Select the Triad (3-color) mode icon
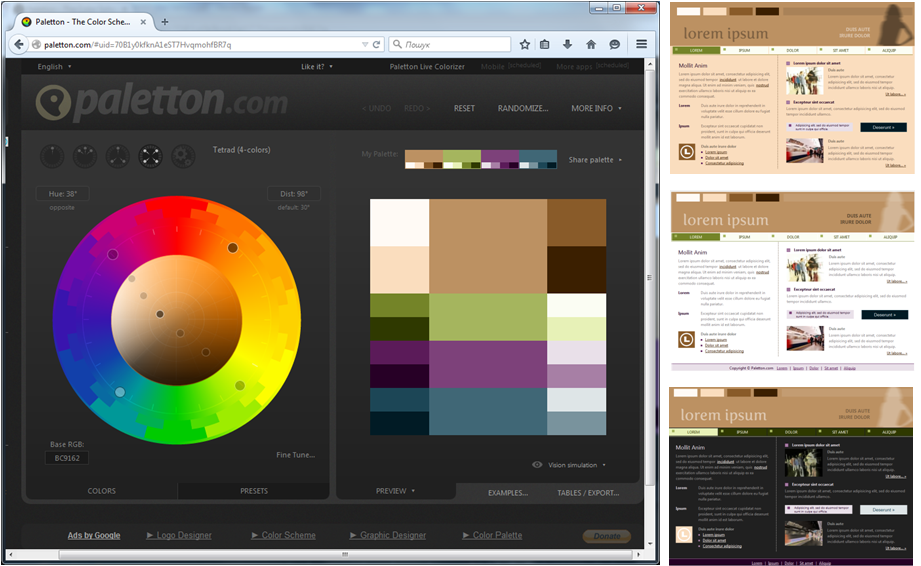 117,156
